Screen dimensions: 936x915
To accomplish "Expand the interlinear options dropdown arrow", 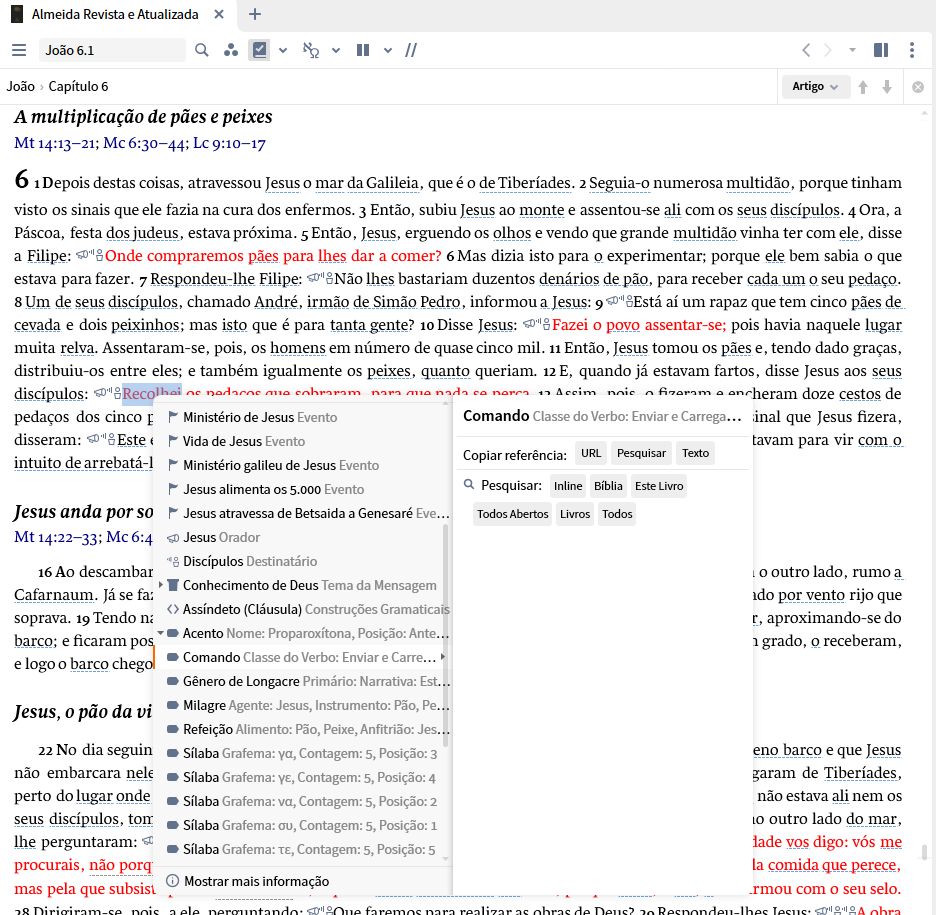I will 336,51.
